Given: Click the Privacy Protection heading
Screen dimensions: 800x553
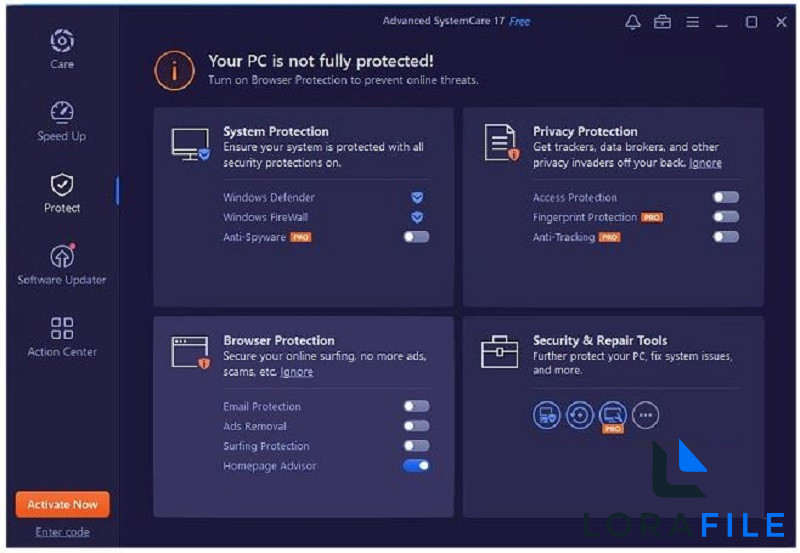Looking at the screenshot, I should 585,132.
